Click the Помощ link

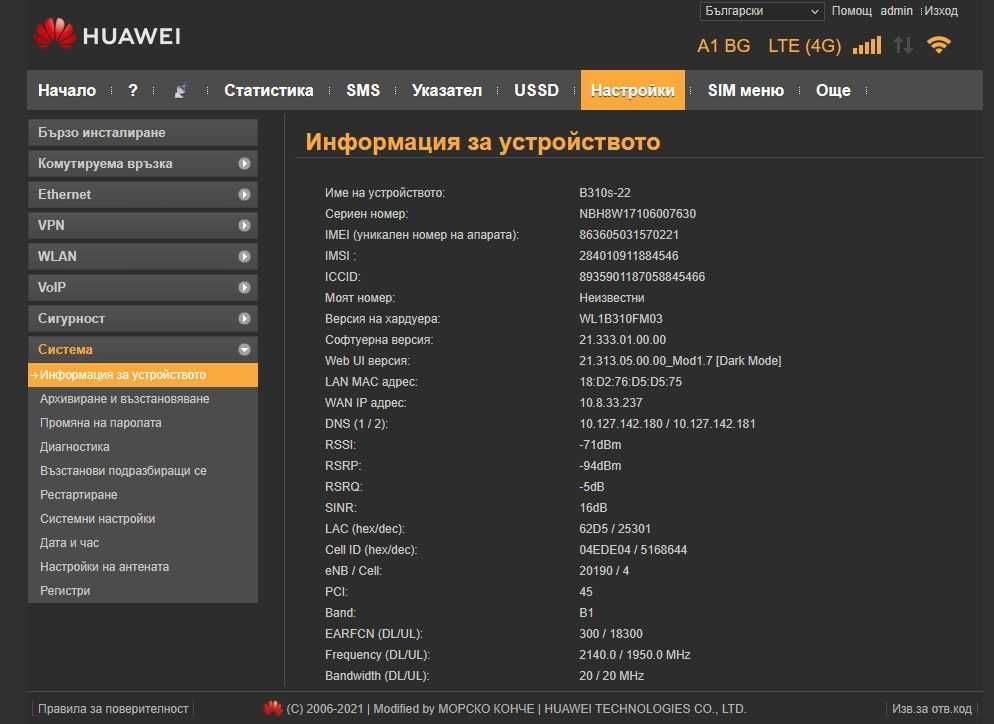click(x=851, y=11)
